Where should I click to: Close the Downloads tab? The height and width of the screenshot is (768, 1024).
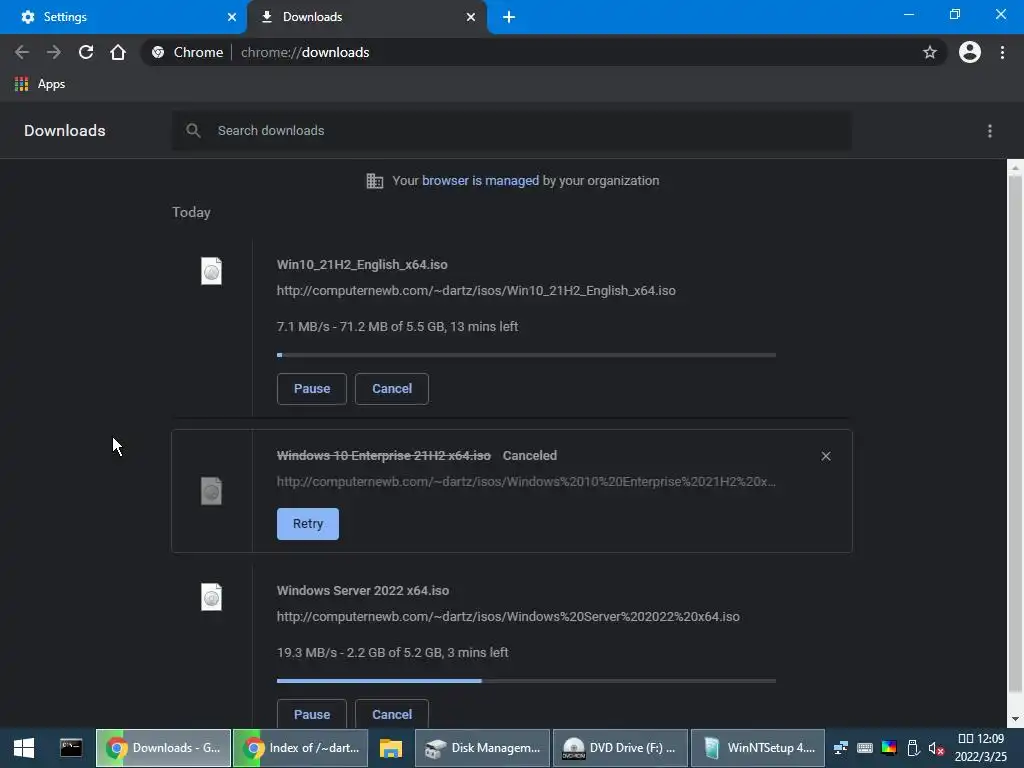tap(471, 17)
